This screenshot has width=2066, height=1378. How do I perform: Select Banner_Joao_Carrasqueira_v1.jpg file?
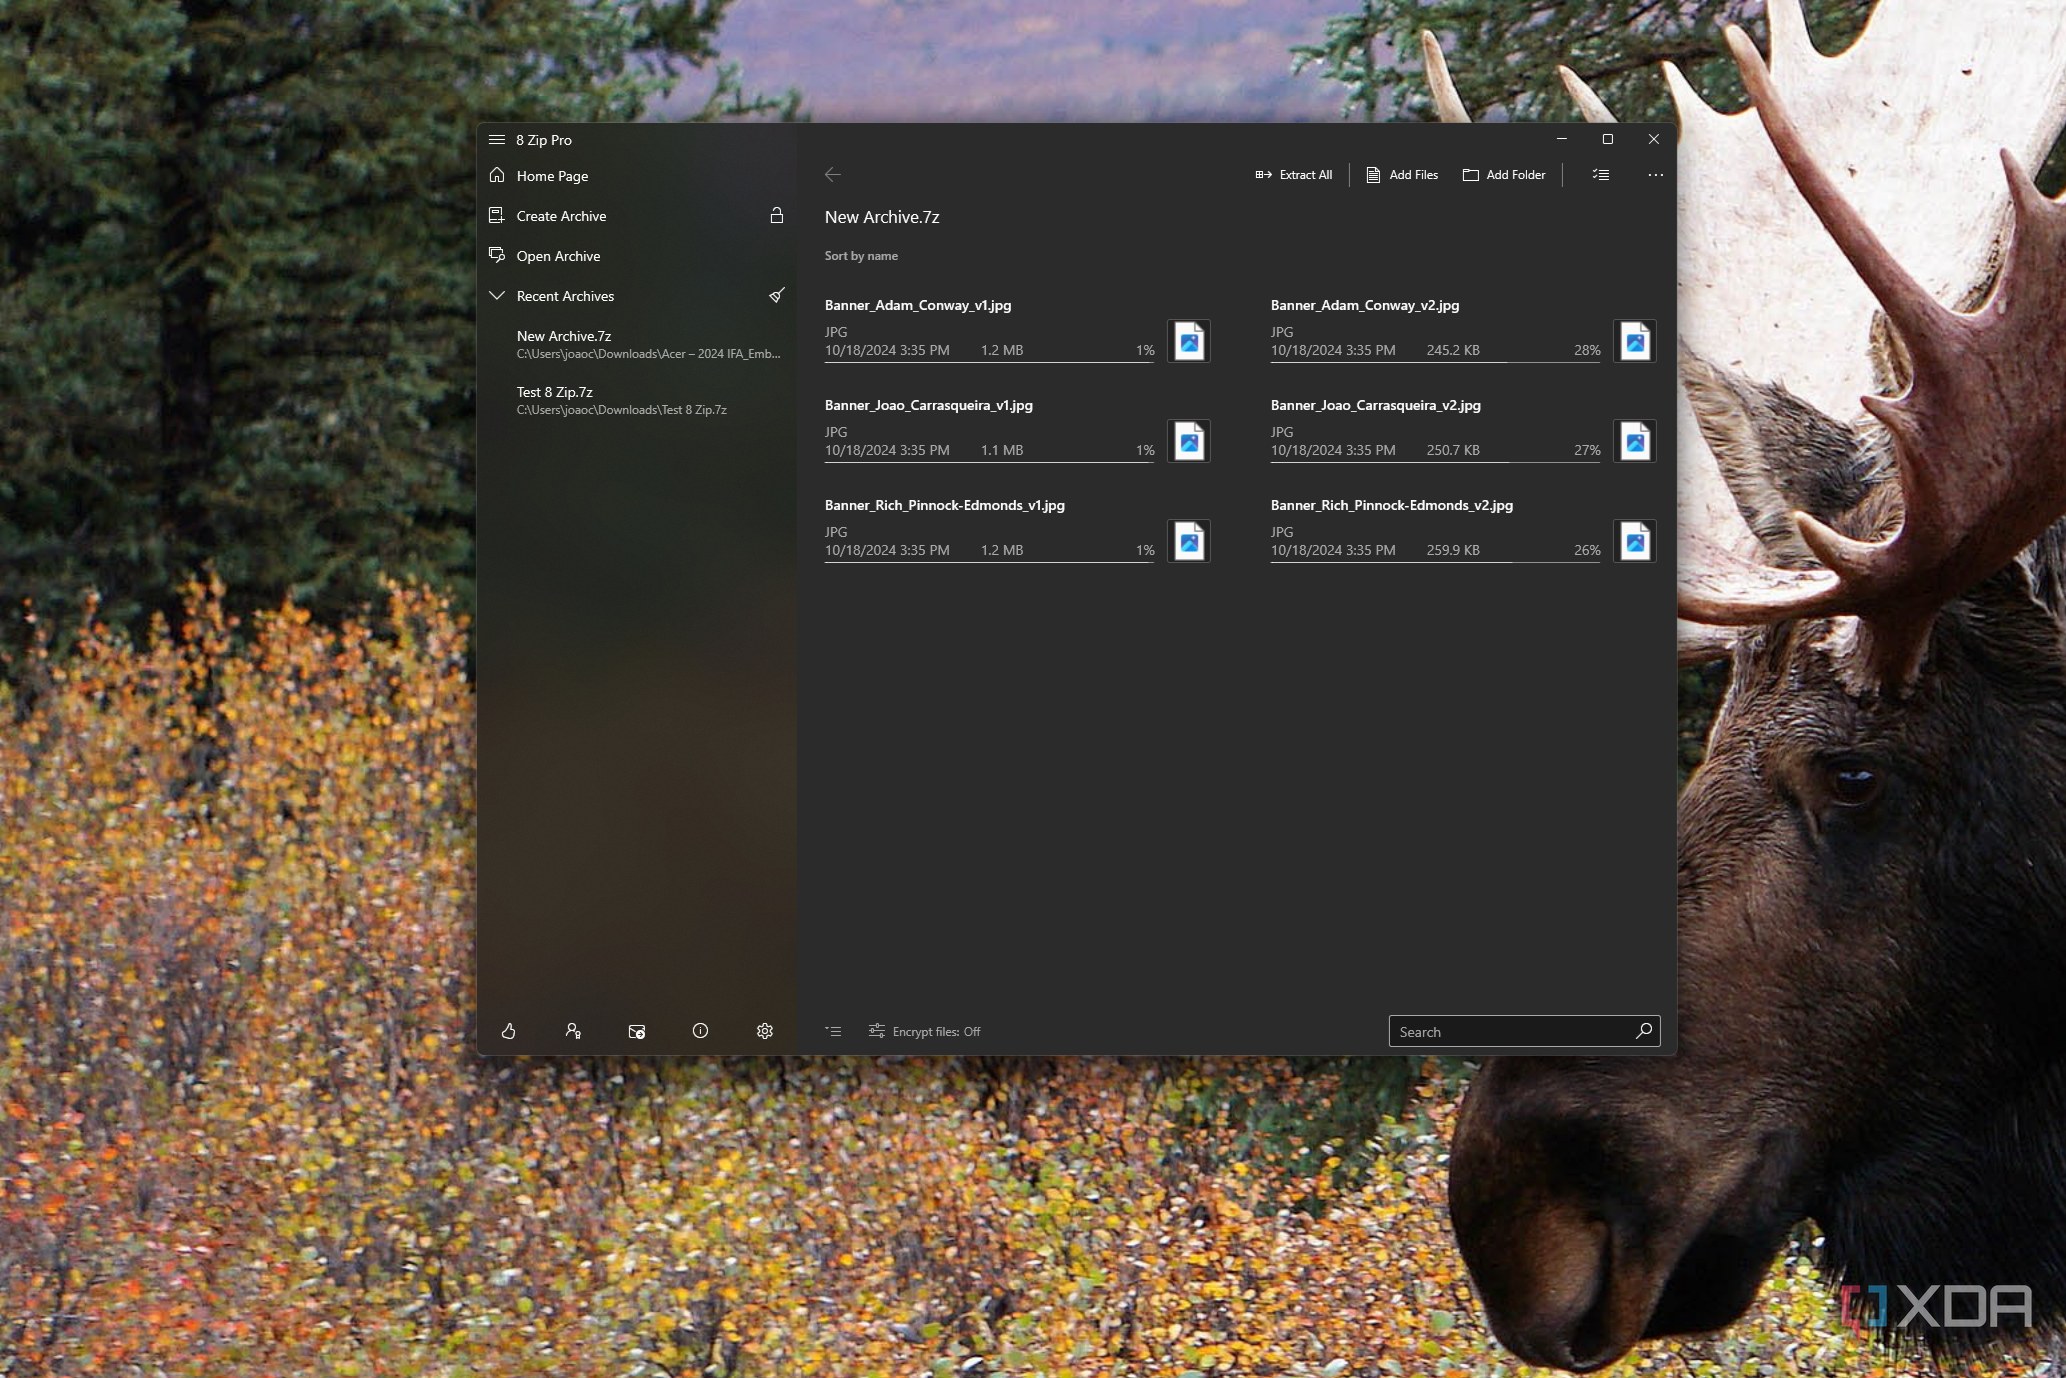coord(1017,429)
